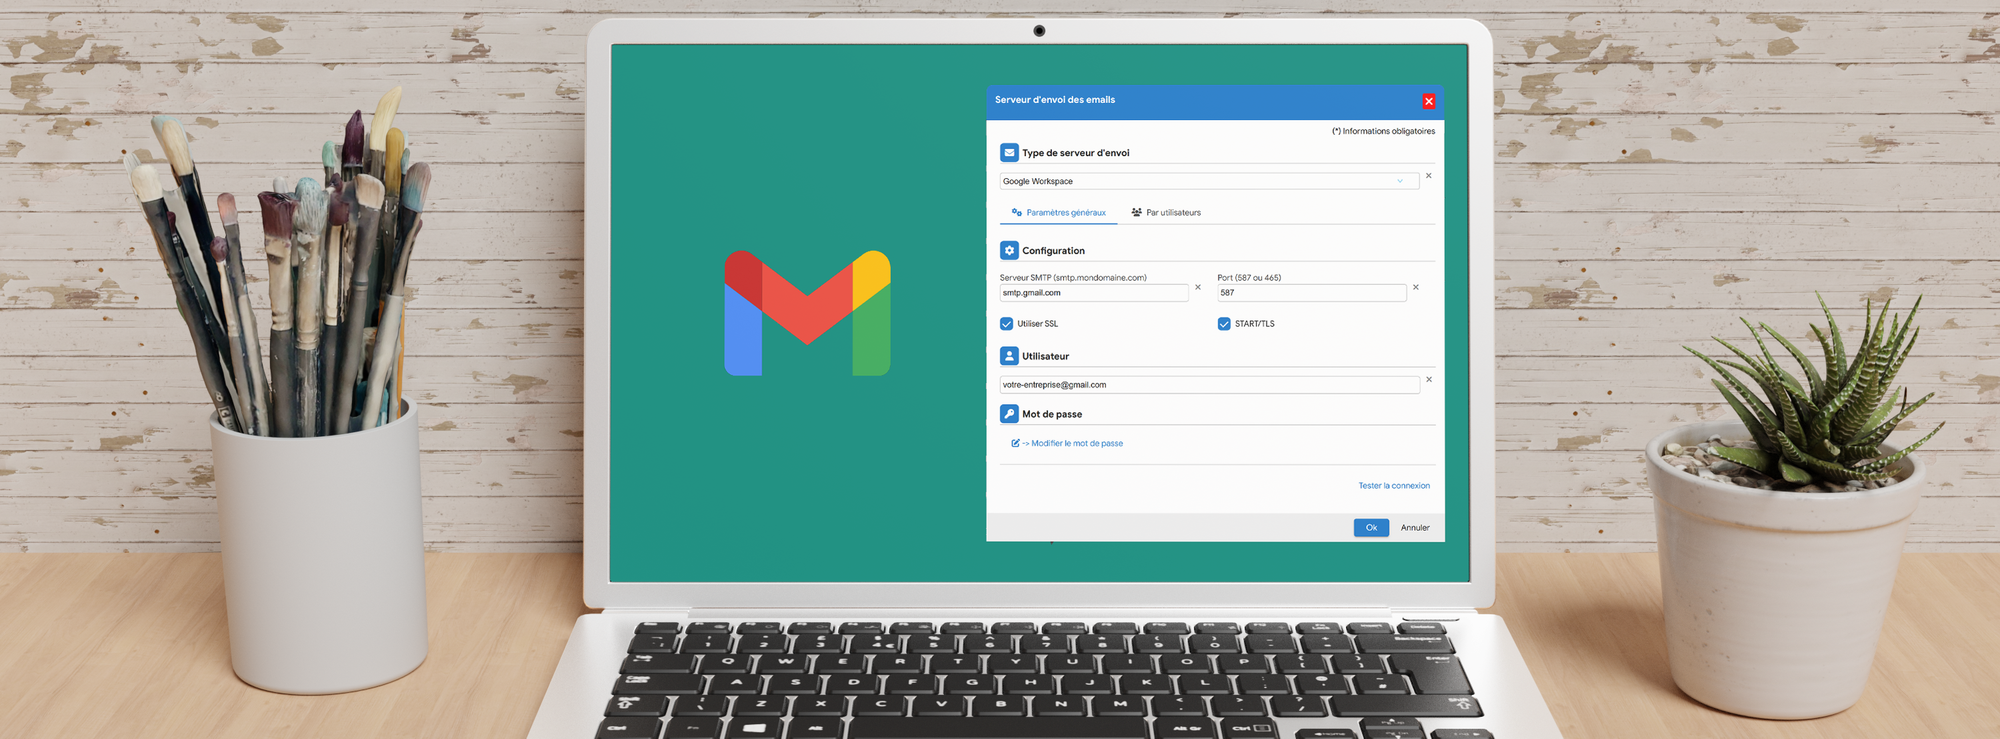Click the Gmail logo on the green background
The width and height of the screenshot is (2000, 739).
point(807,313)
